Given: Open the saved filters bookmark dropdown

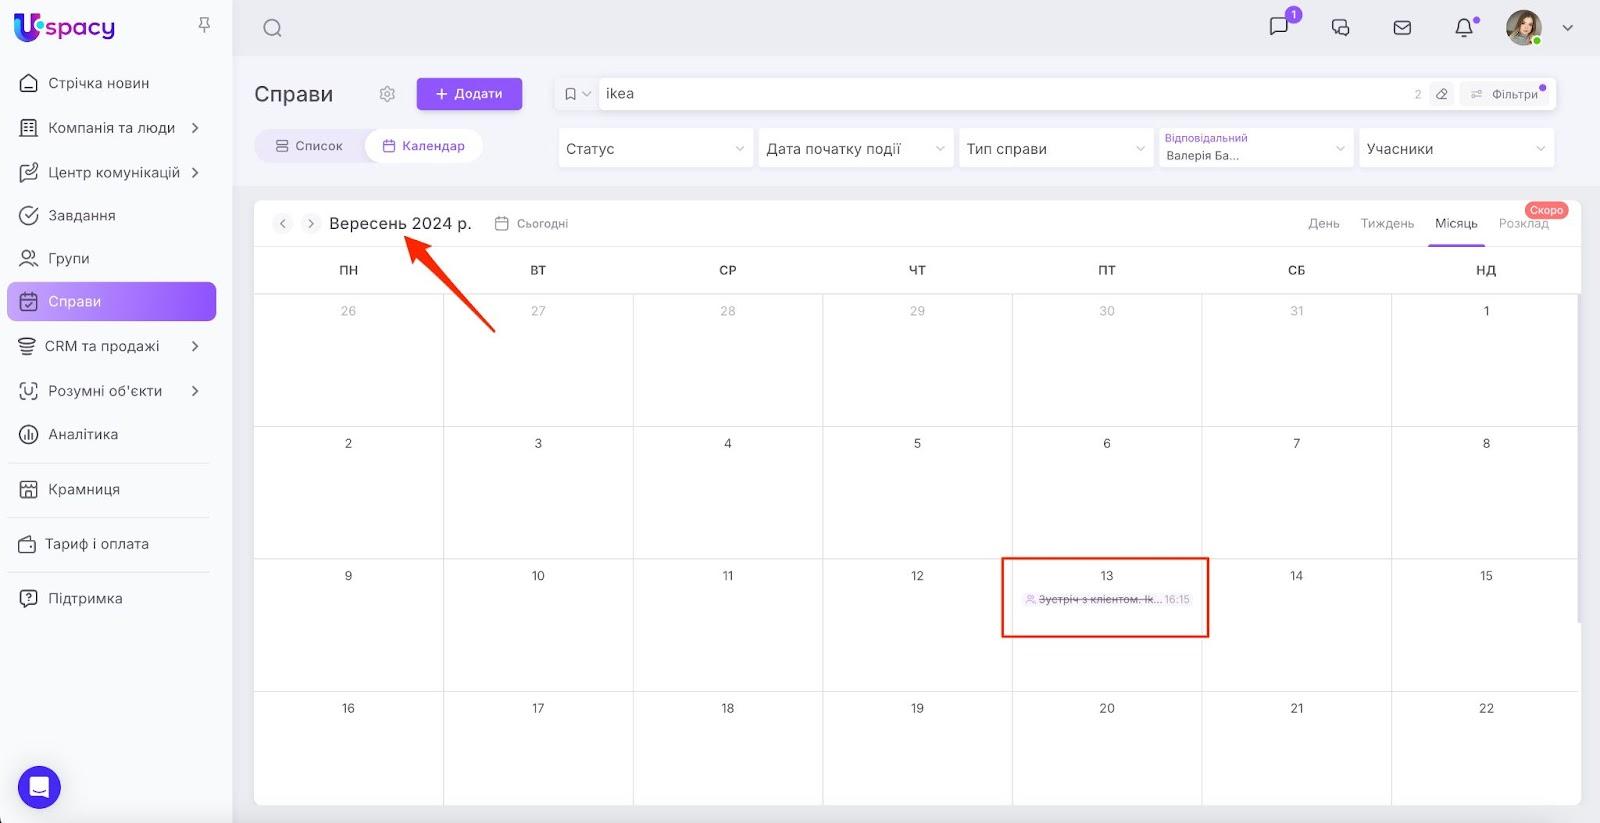Looking at the screenshot, I should tap(577, 94).
